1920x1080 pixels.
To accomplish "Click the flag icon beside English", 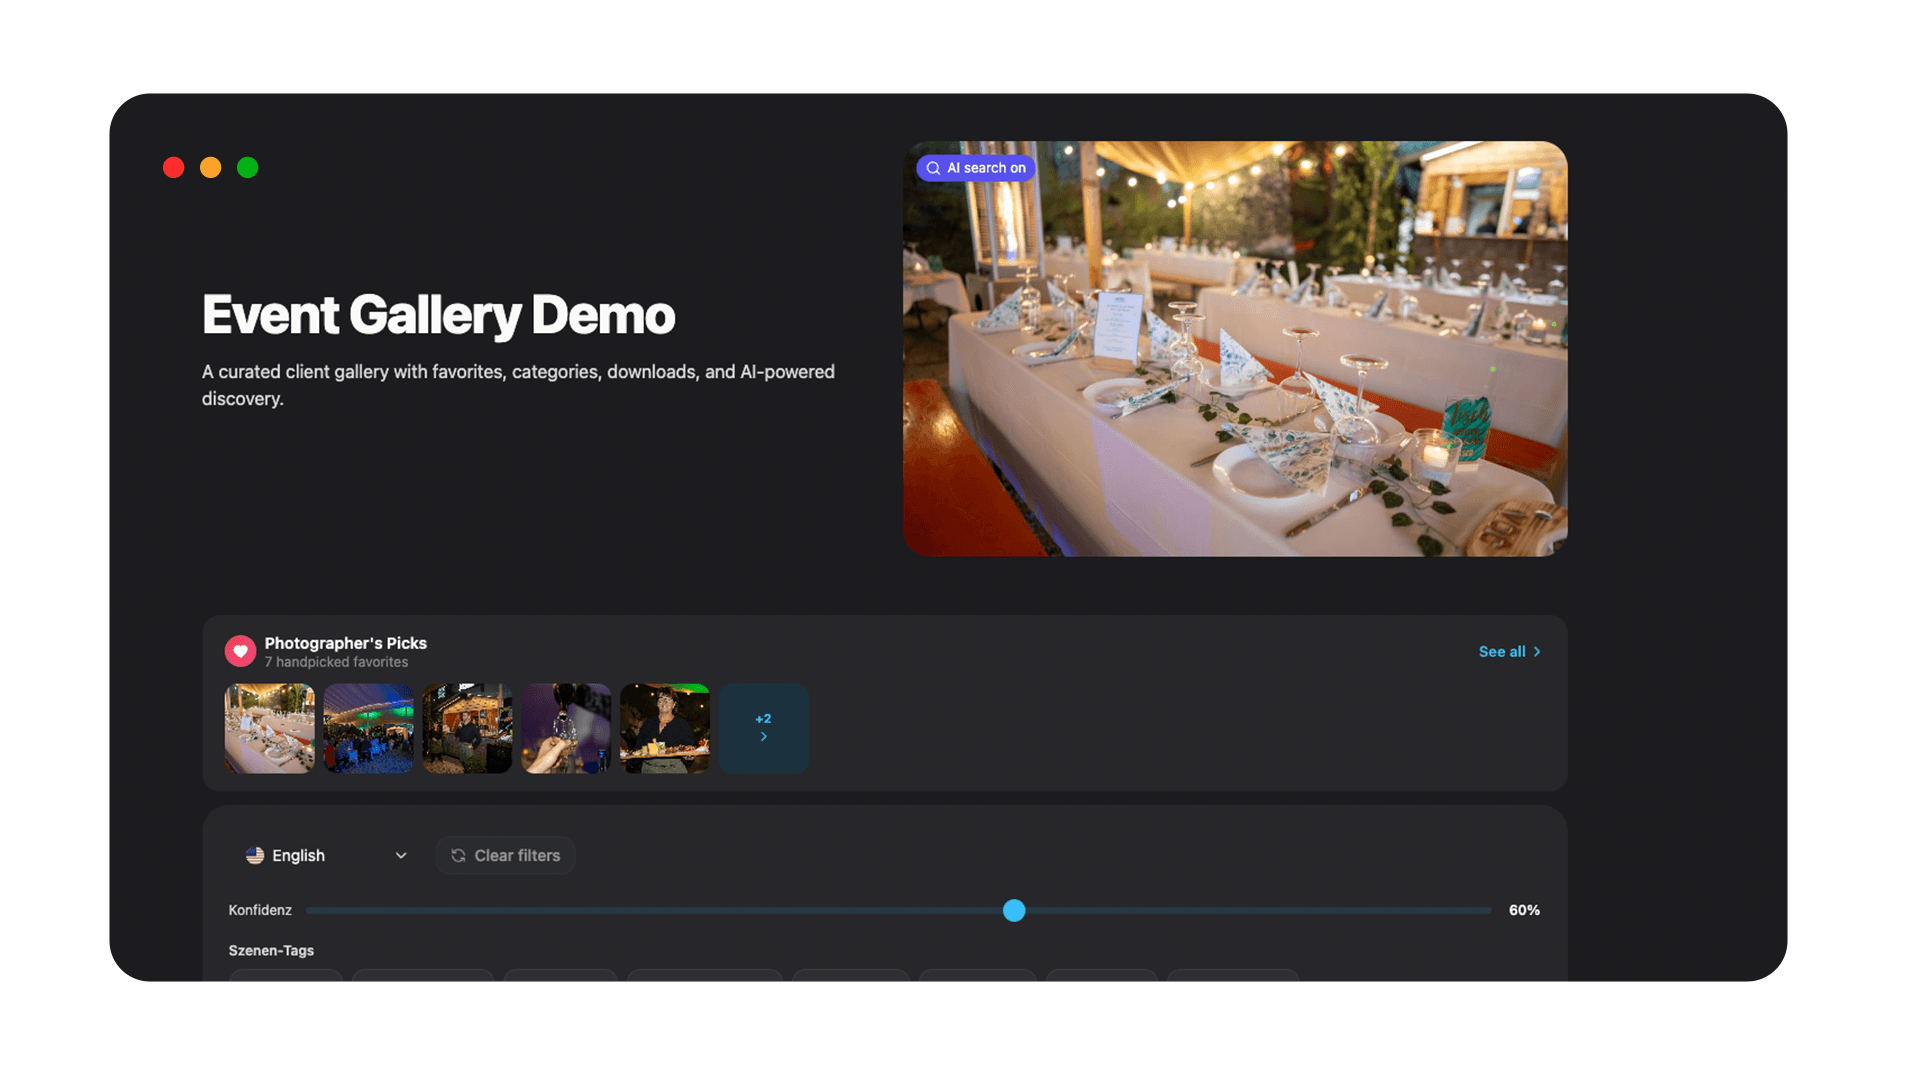I will coord(255,856).
